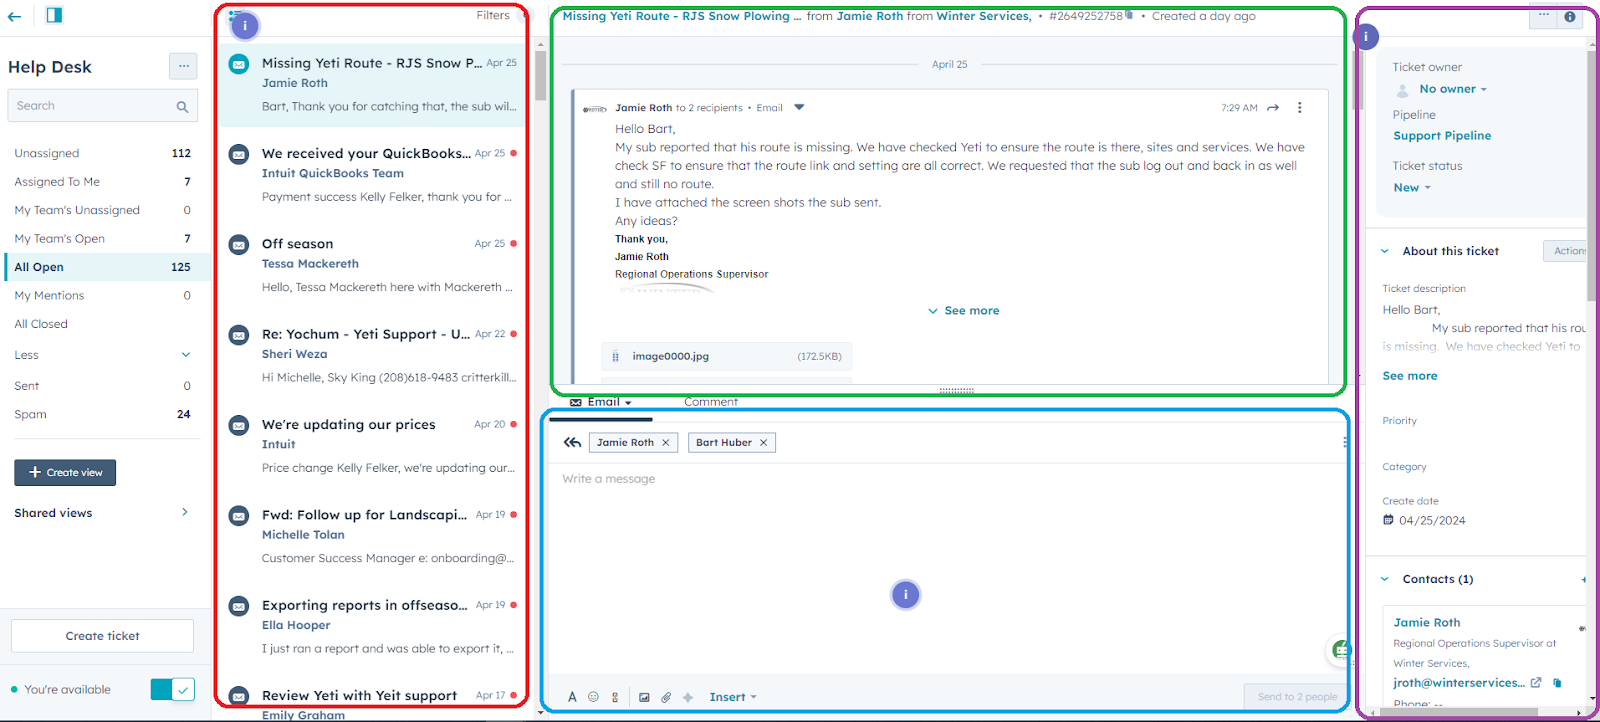The width and height of the screenshot is (1600, 722).
Task: Switch to the Comment tab
Action: 710,402
